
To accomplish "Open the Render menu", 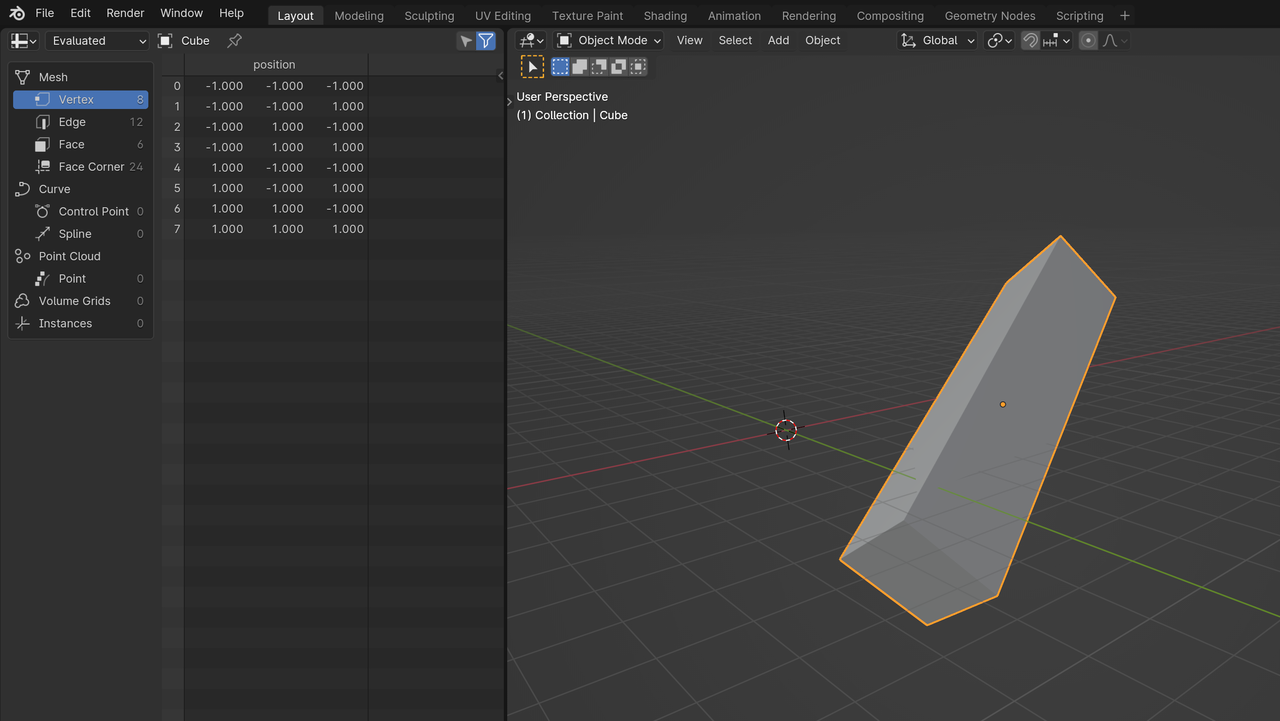I will click(x=125, y=13).
